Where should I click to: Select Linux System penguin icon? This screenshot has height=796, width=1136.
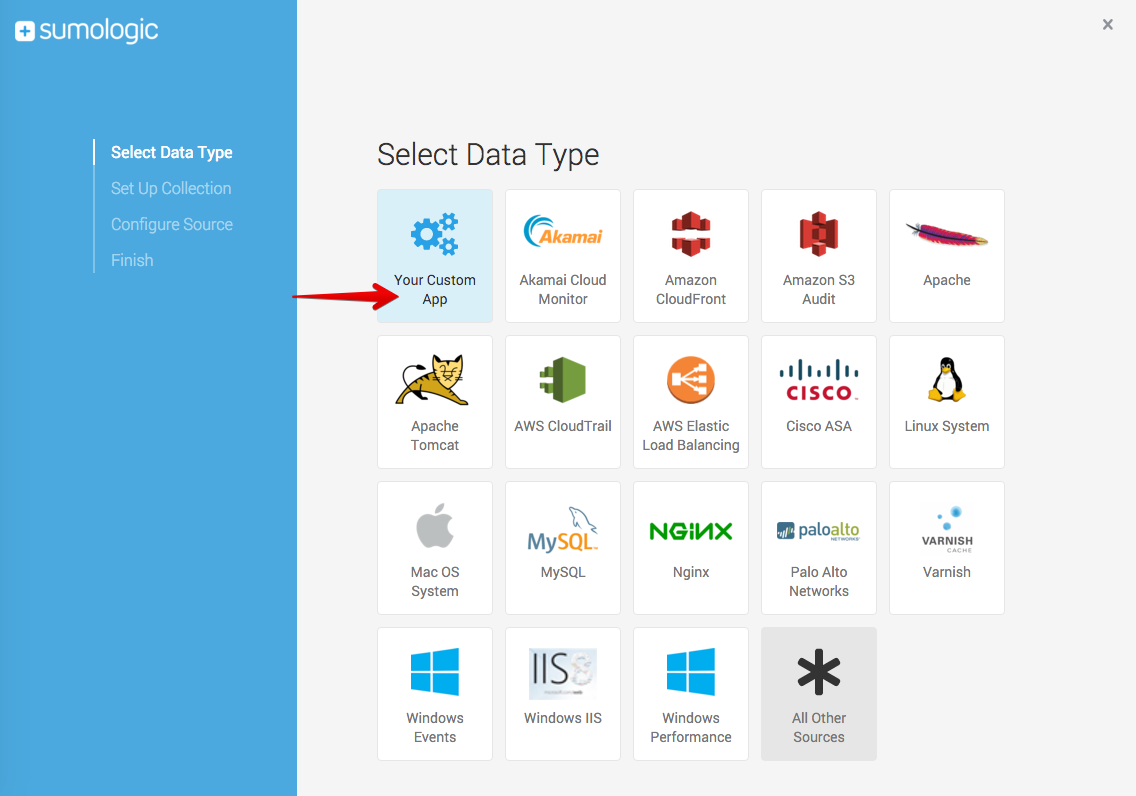click(946, 381)
